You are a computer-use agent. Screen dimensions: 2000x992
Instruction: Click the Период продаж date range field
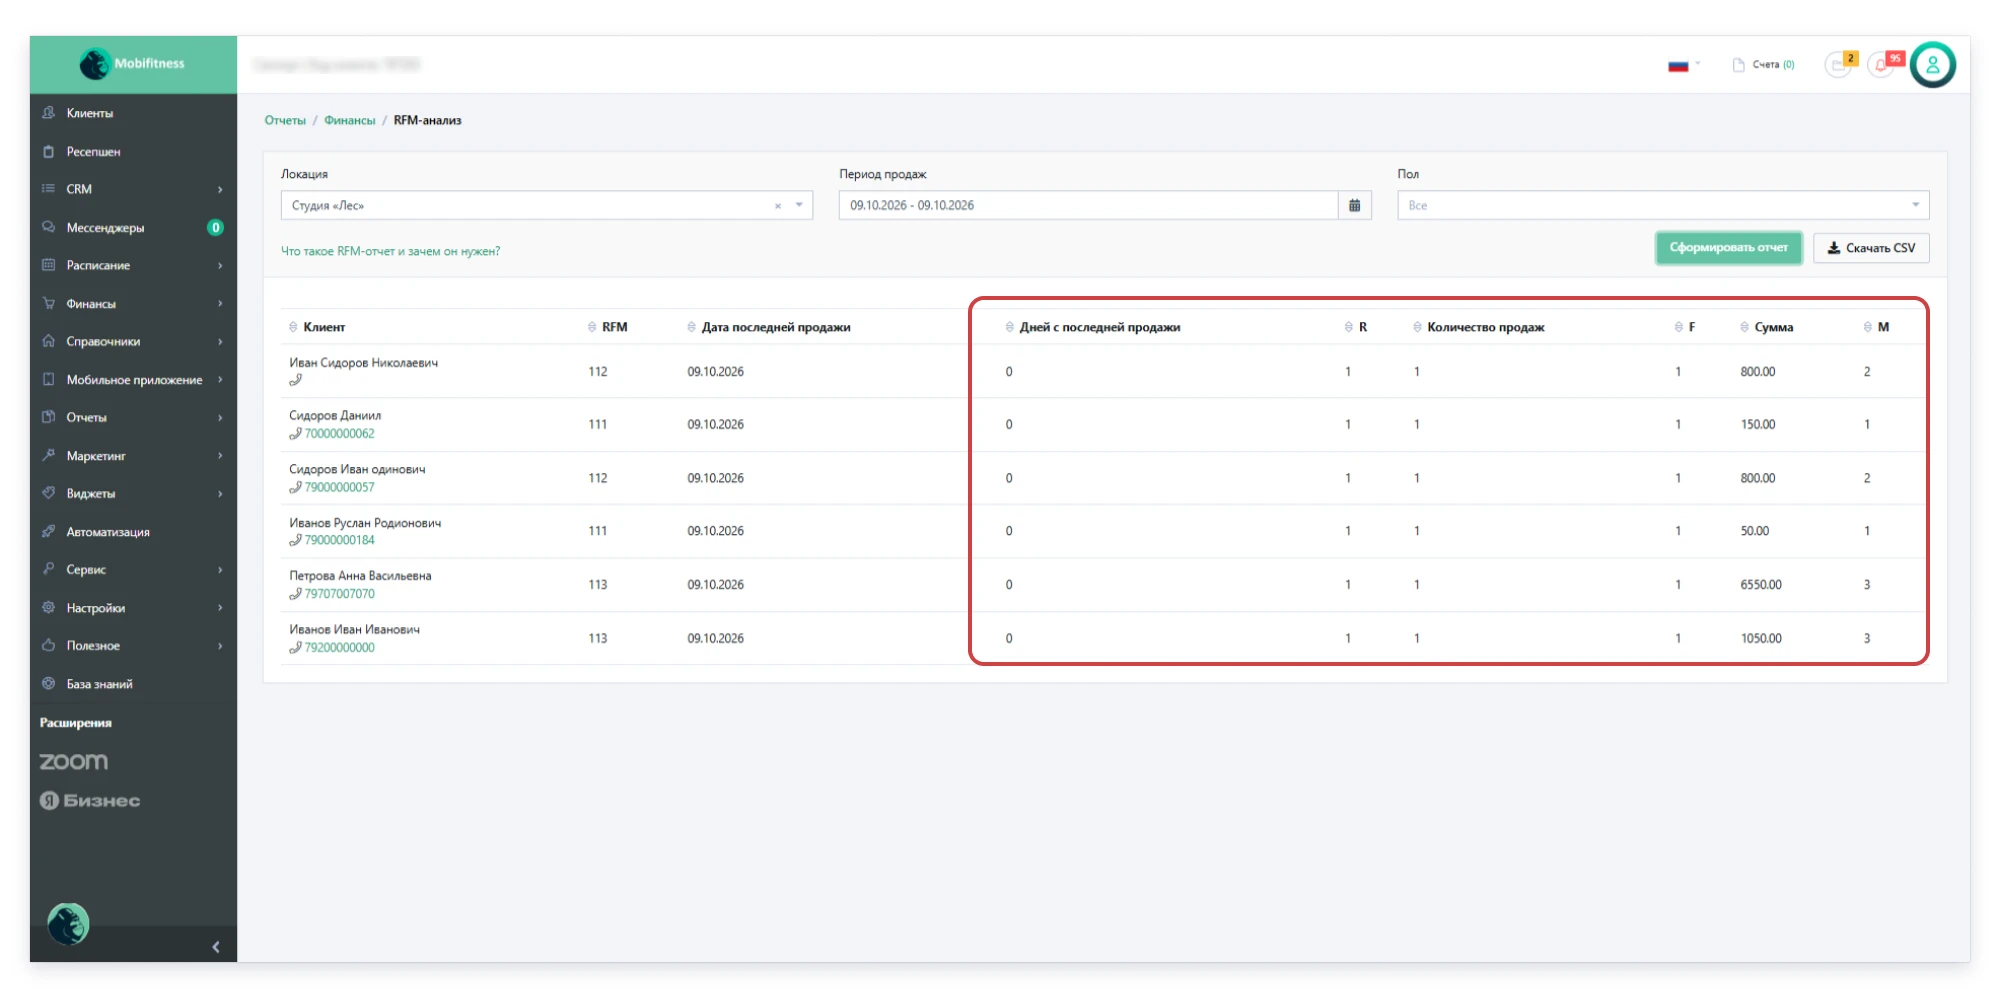pos(1088,205)
